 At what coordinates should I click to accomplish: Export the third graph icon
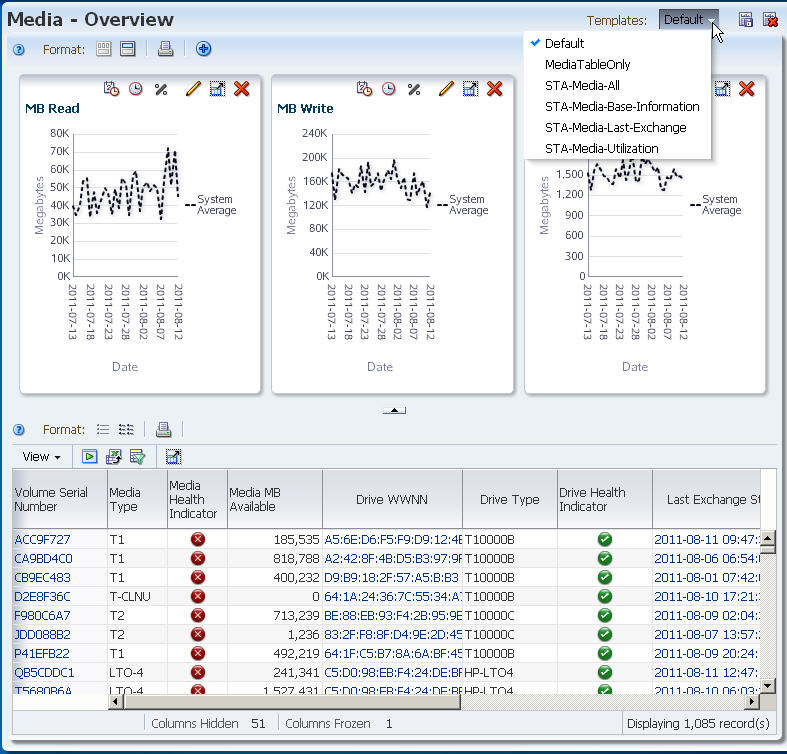click(x=722, y=89)
